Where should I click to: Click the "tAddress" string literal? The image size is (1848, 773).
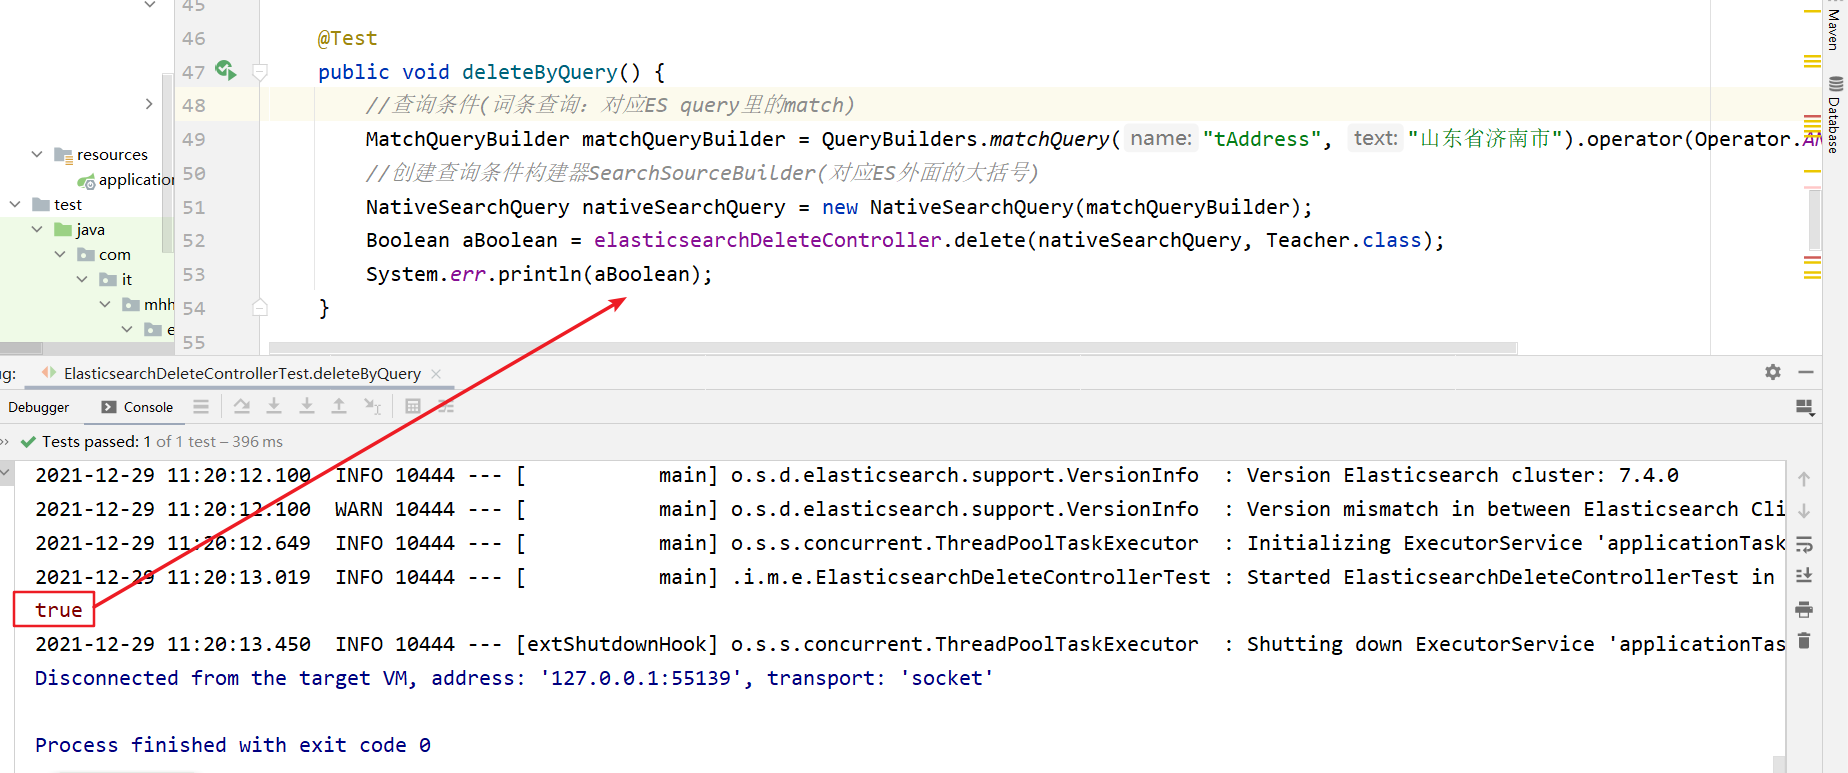(1262, 139)
